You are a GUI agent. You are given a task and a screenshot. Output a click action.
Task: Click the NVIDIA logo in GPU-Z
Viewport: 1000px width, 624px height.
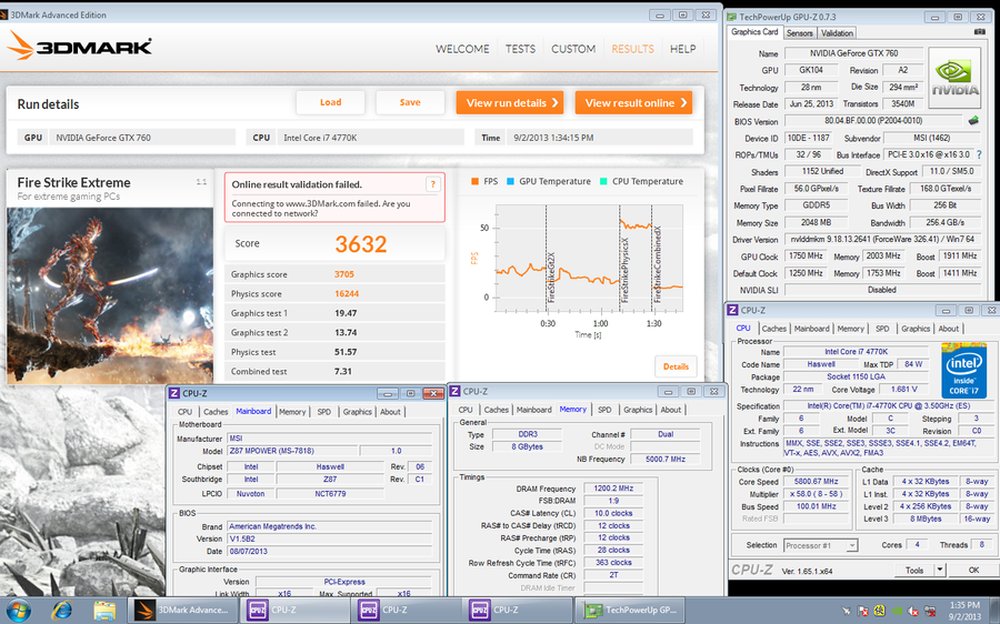point(954,78)
